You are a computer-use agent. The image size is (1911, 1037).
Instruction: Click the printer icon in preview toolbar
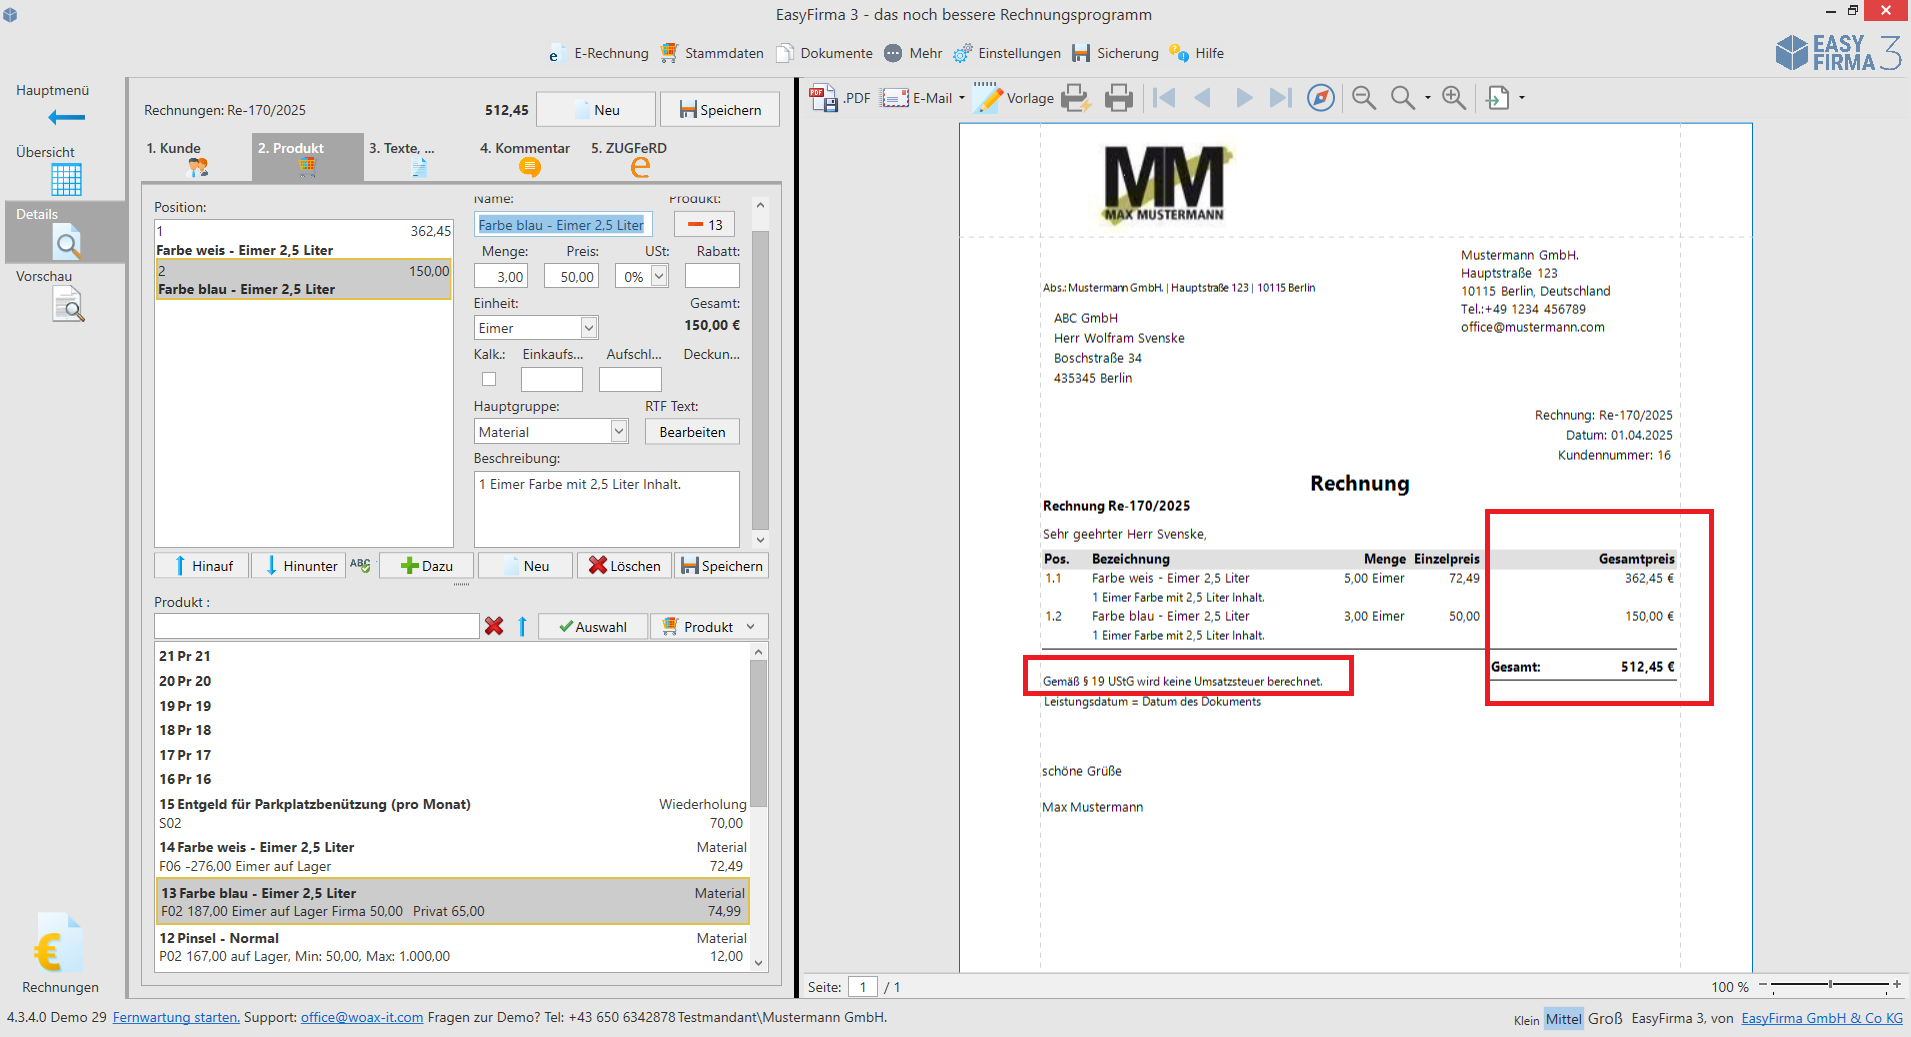1118,98
